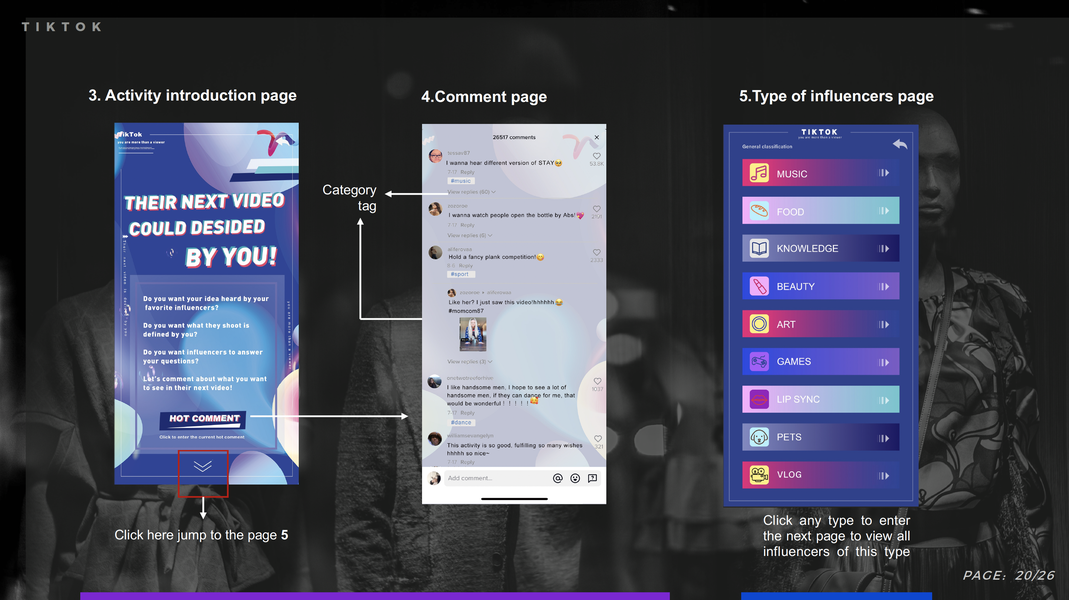Like the fancy plank comment

pyautogui.click(x=597, y=252)
